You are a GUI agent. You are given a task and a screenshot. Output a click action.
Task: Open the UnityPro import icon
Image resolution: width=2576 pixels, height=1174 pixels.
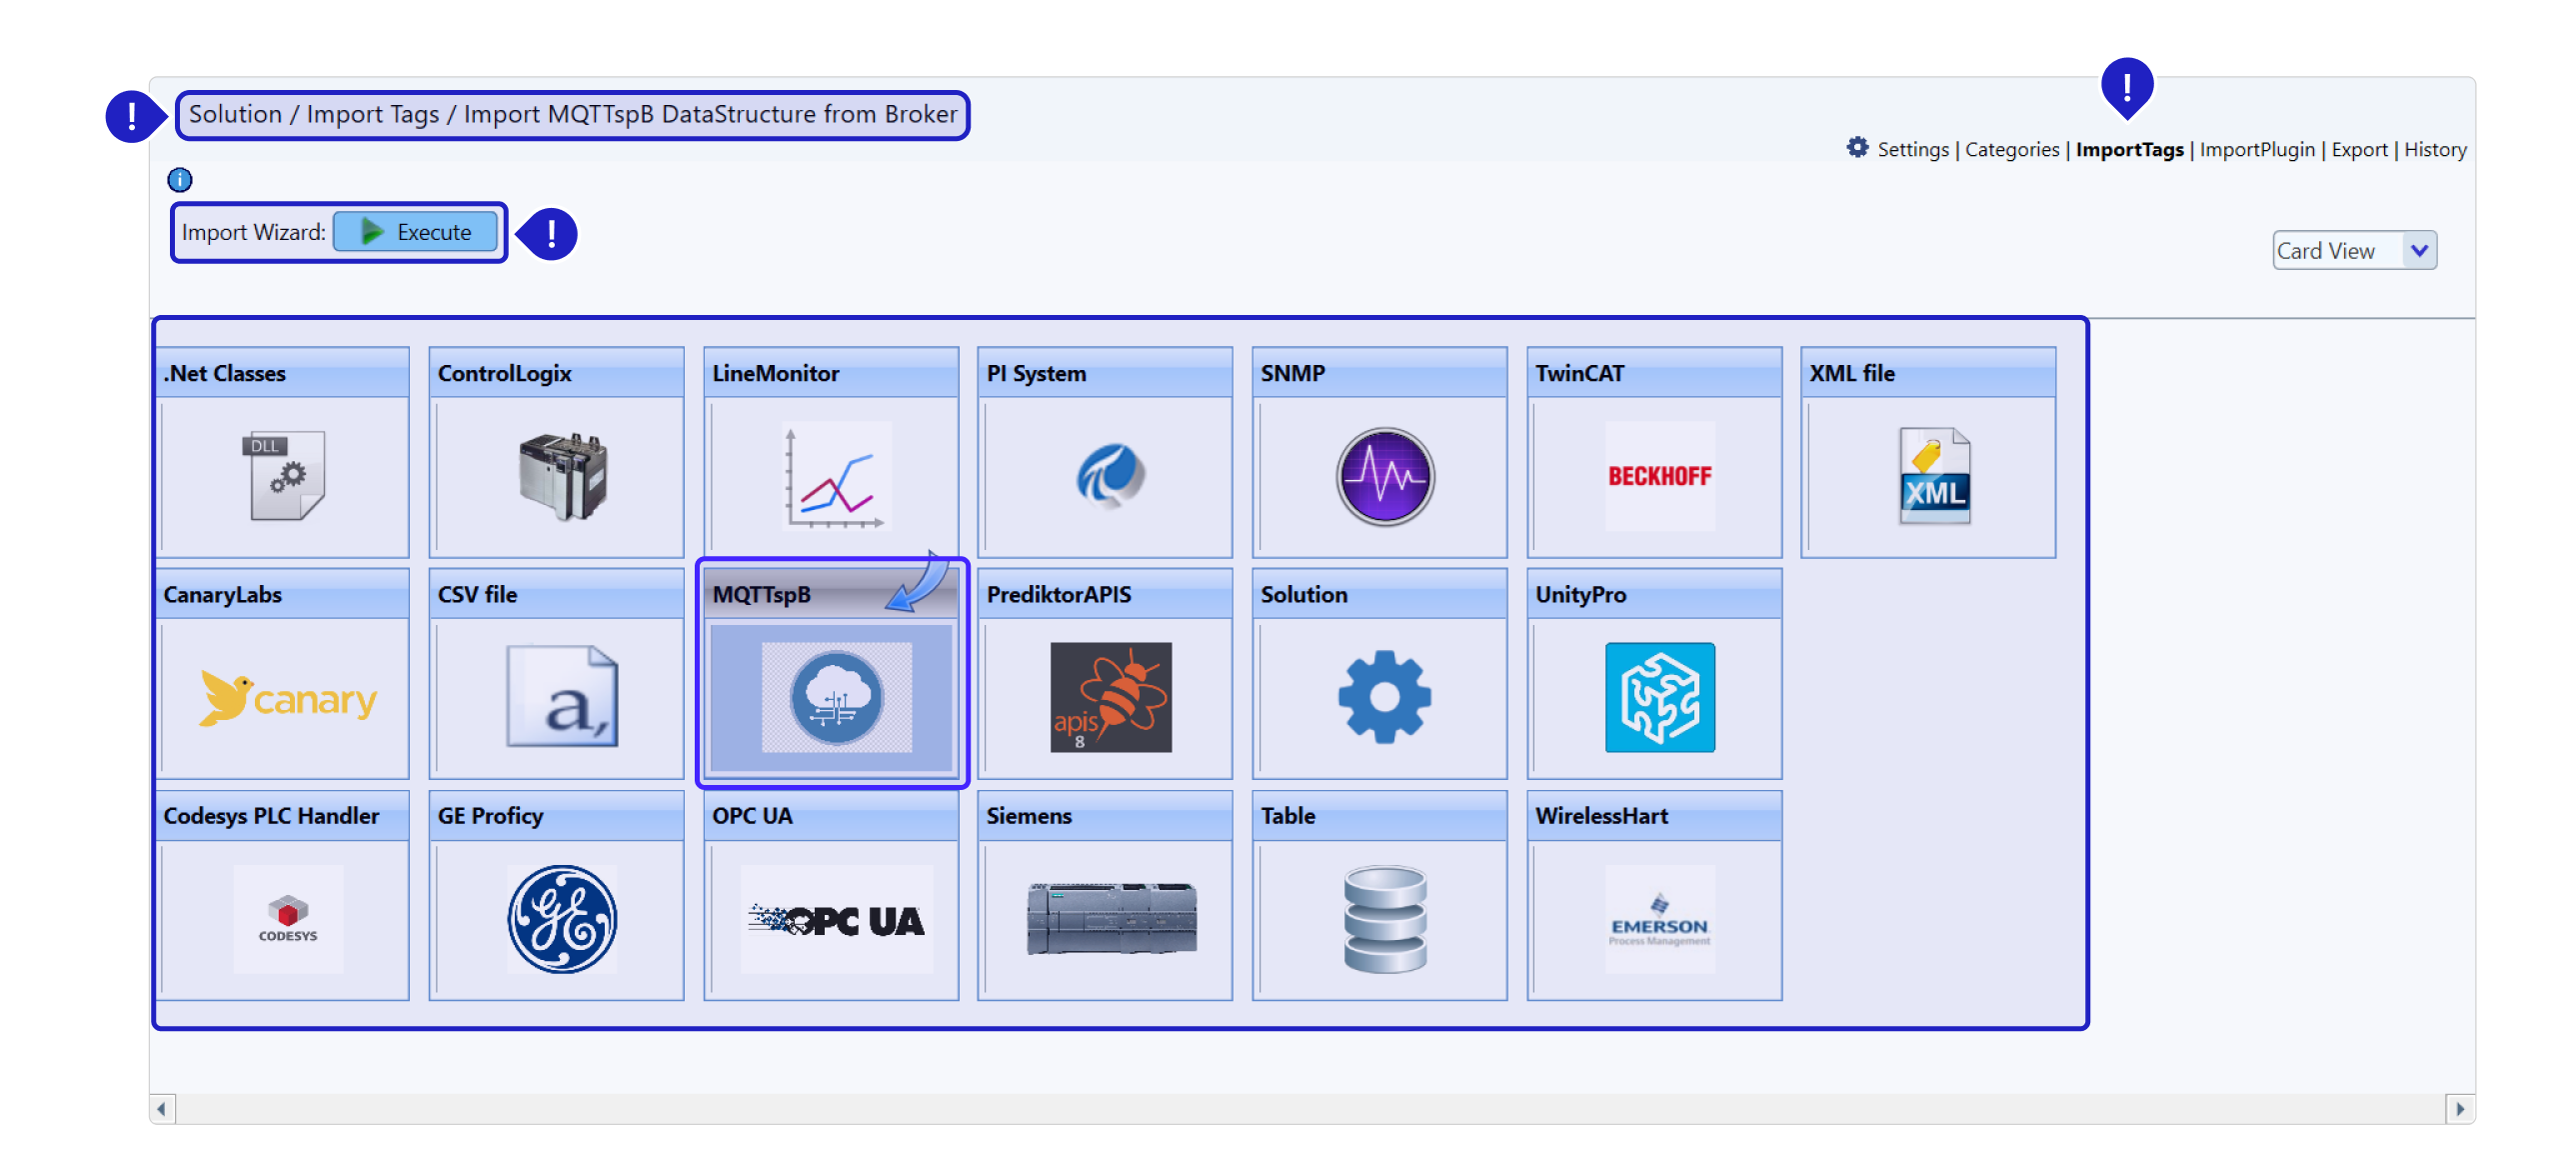1659,697
